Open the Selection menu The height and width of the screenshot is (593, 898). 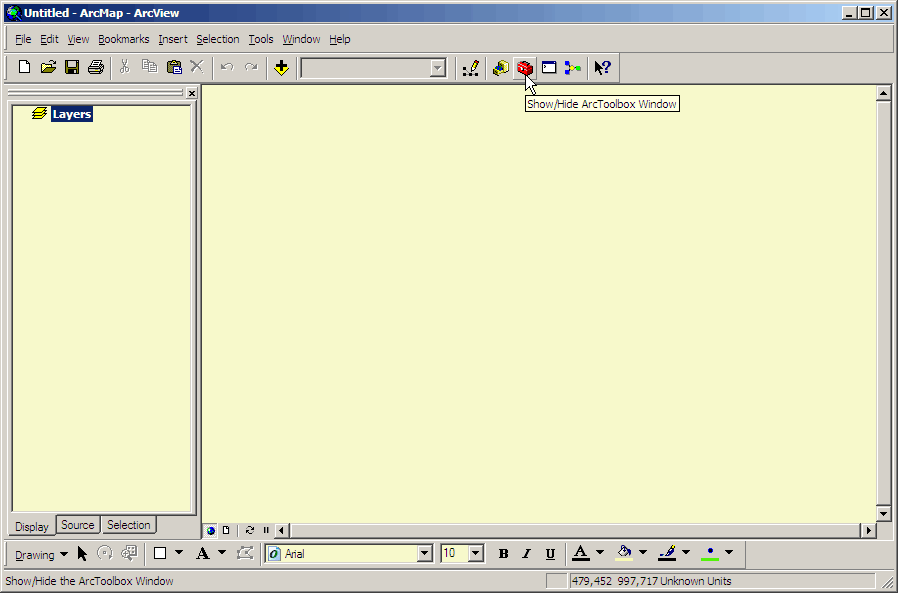218,40
